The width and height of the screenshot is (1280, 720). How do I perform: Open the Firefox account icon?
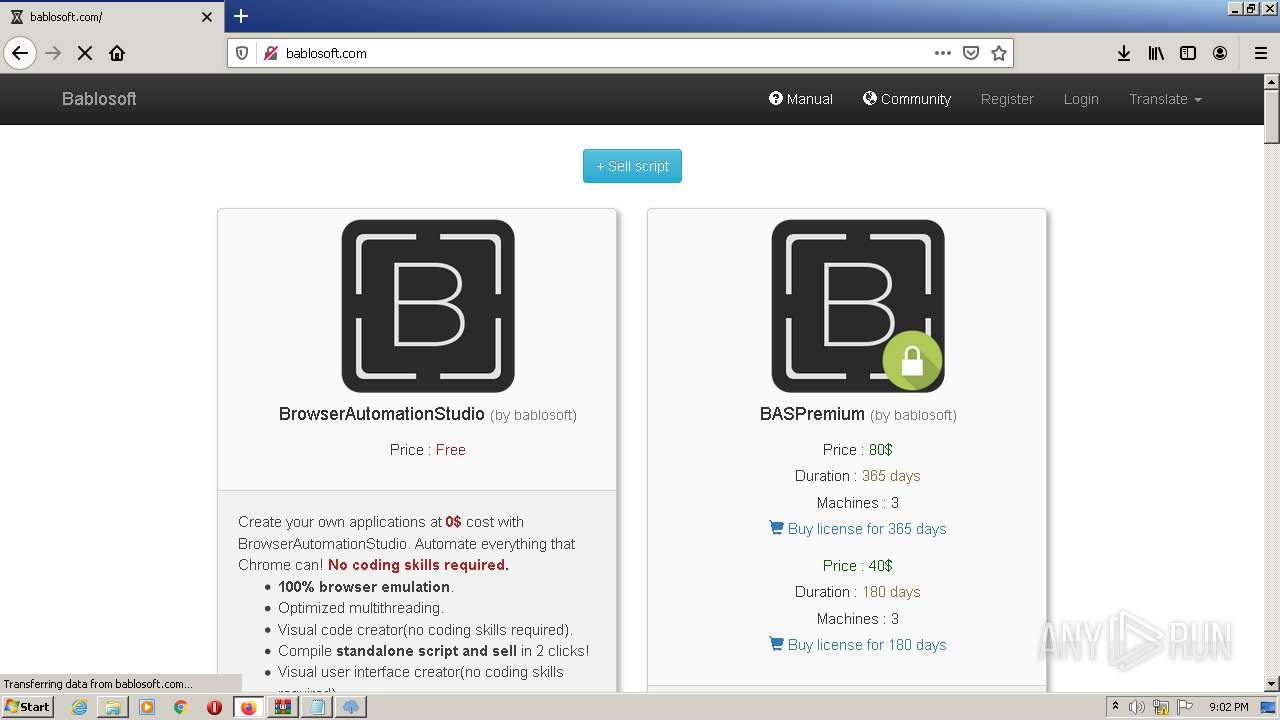[x=1220, y=53]
